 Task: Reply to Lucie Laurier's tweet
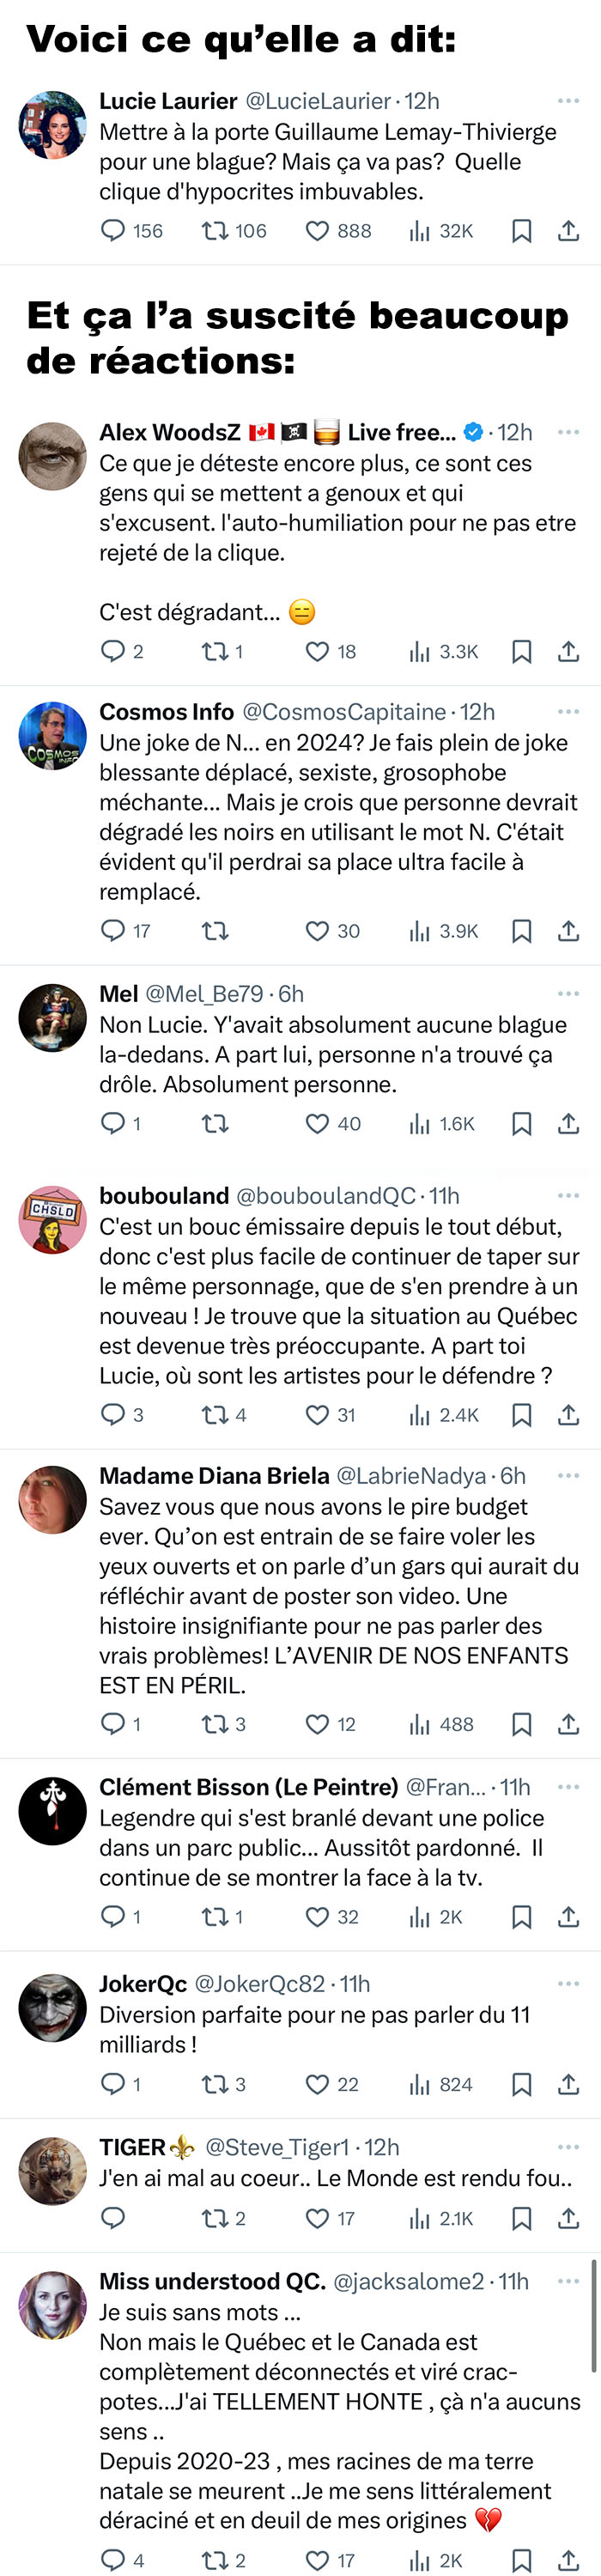pyautogui.click(x=113, y=232)
